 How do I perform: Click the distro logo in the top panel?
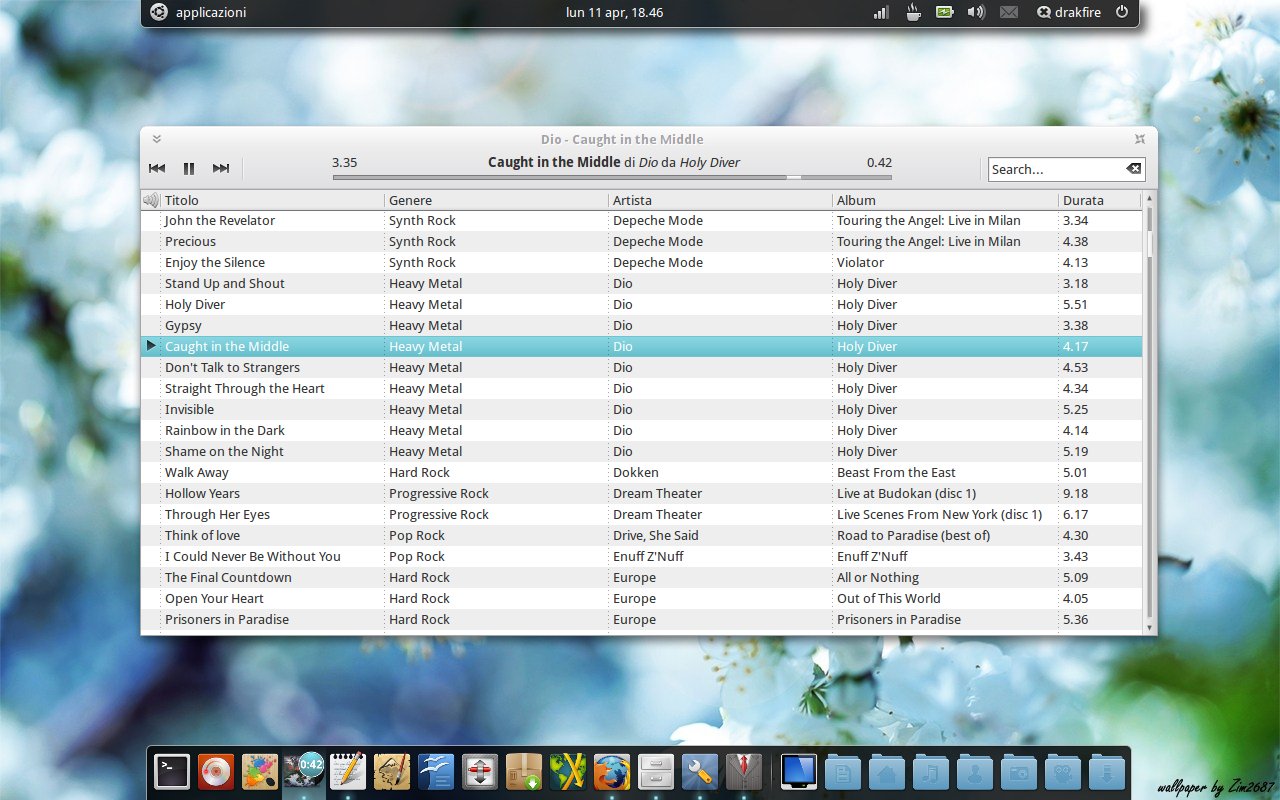(158, 13)
